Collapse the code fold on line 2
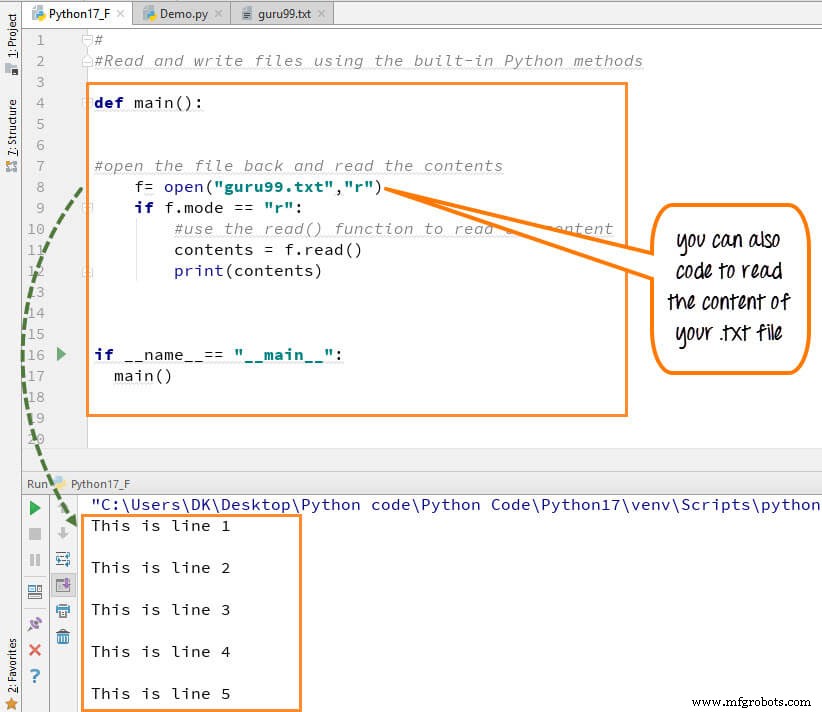 [86, 61]
